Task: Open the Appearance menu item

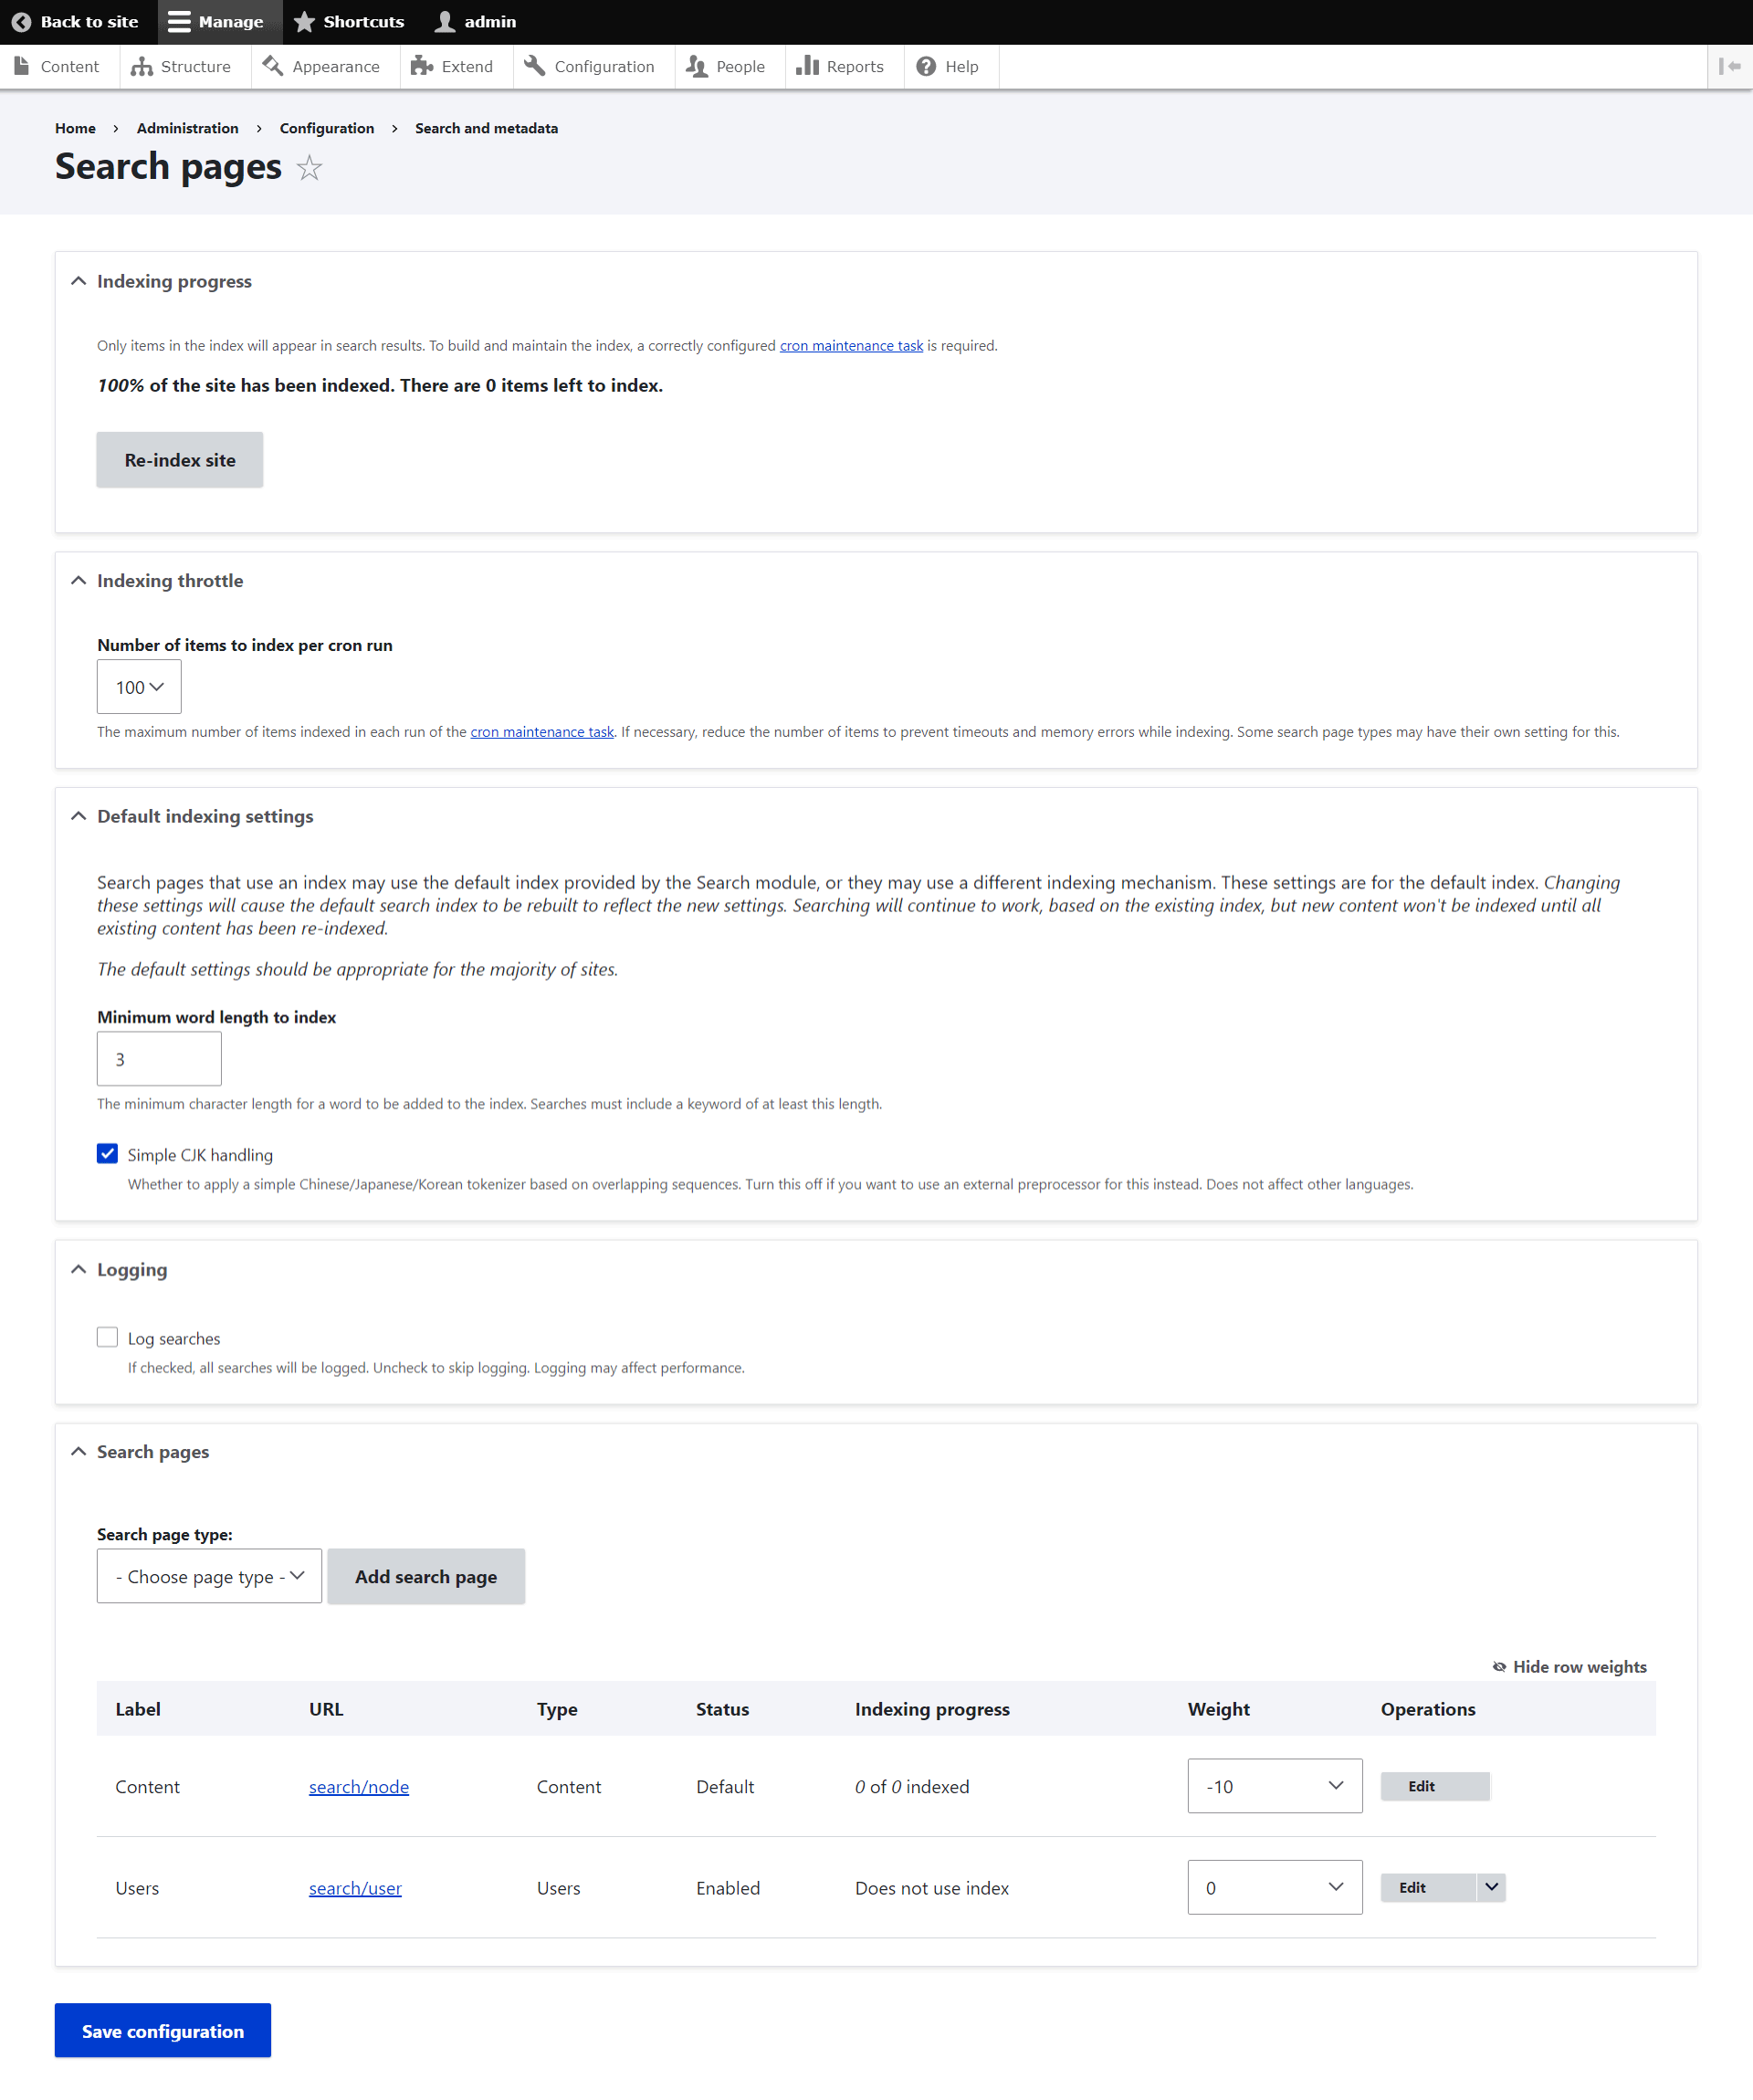Action: (322, 67)
